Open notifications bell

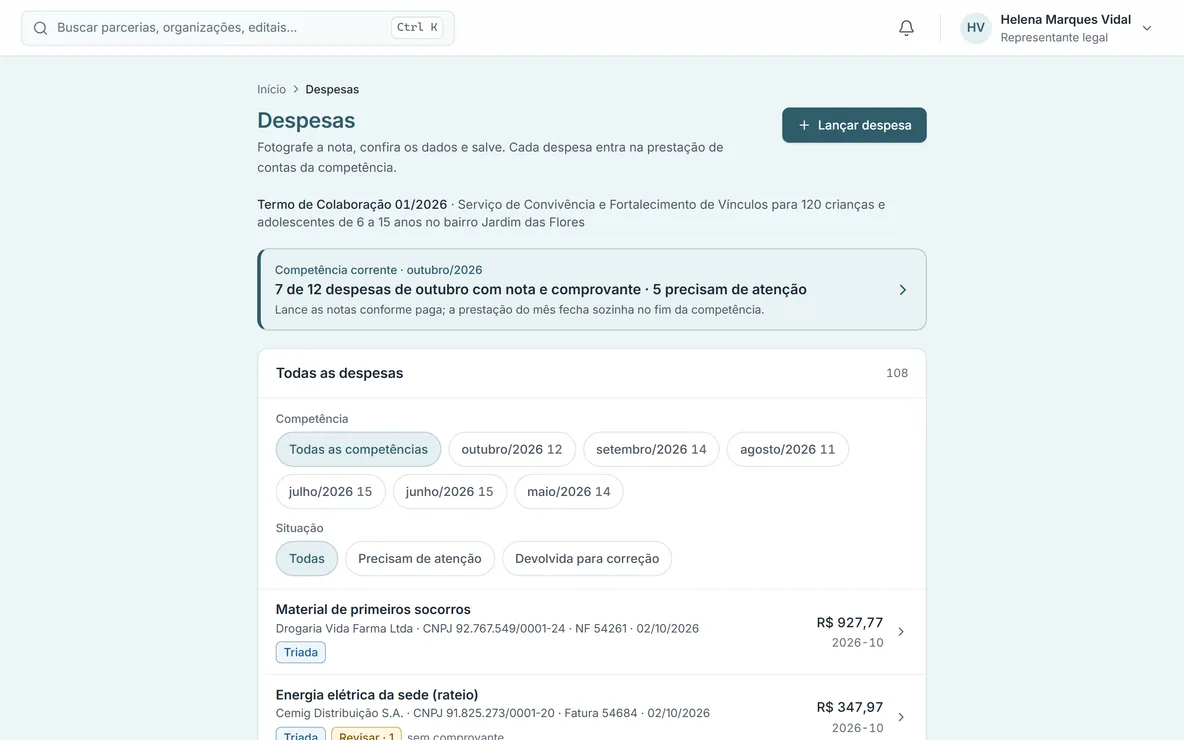(906, 28)
